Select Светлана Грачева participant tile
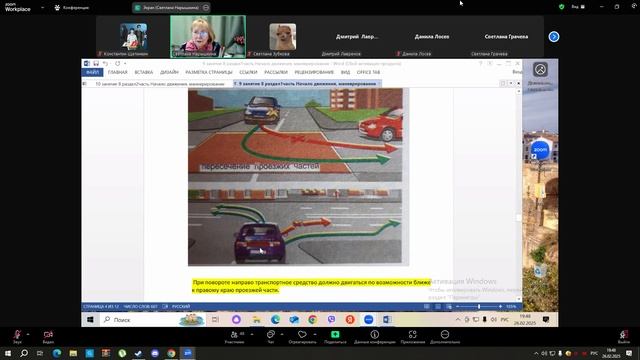Screen dimensions: 640x360 point(506,37)
